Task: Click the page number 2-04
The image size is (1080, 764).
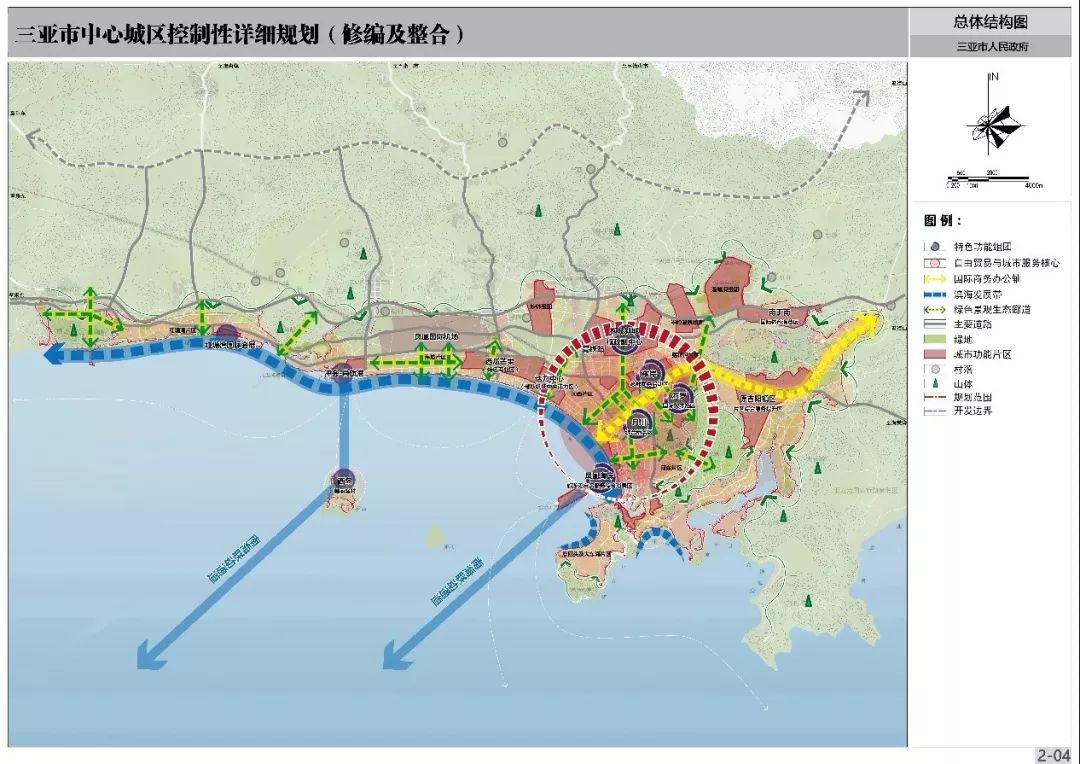Action: 1054,755
